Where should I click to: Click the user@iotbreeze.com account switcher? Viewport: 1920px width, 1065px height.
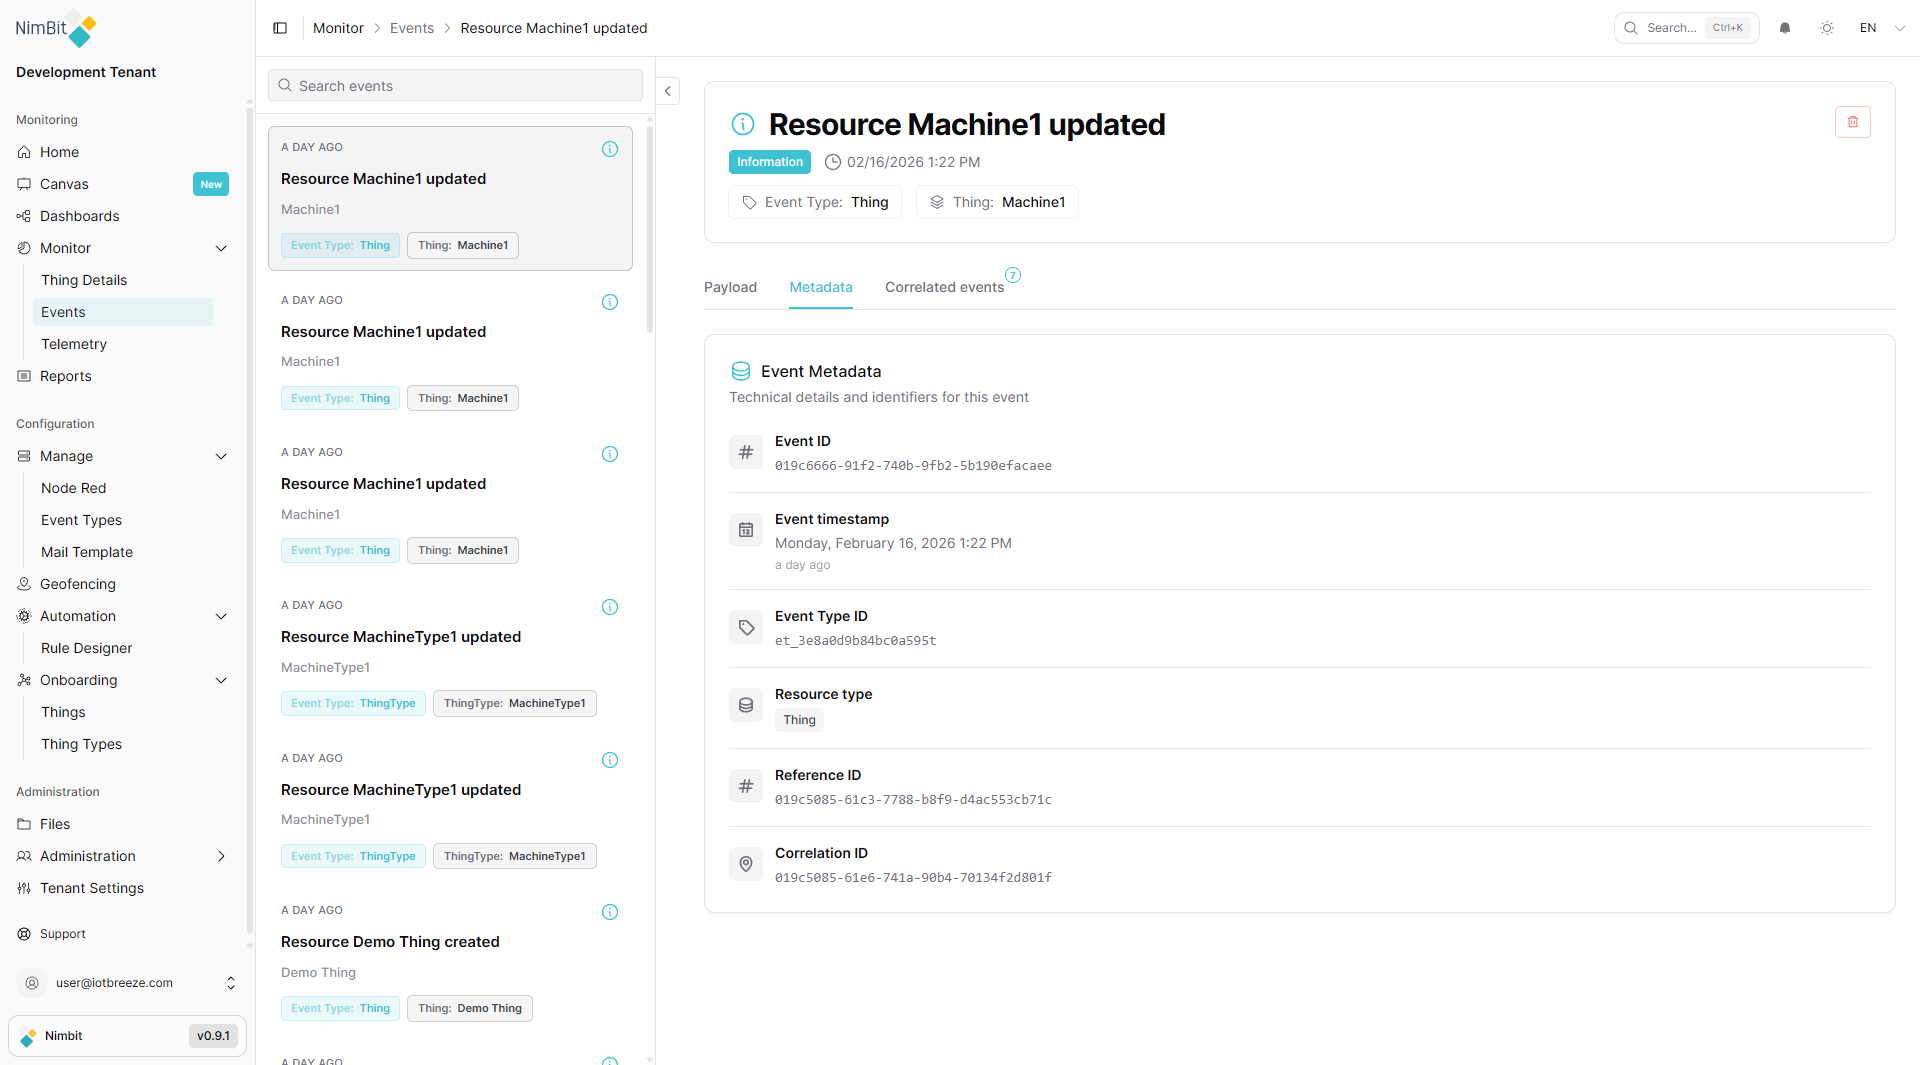tap(127, 982)
